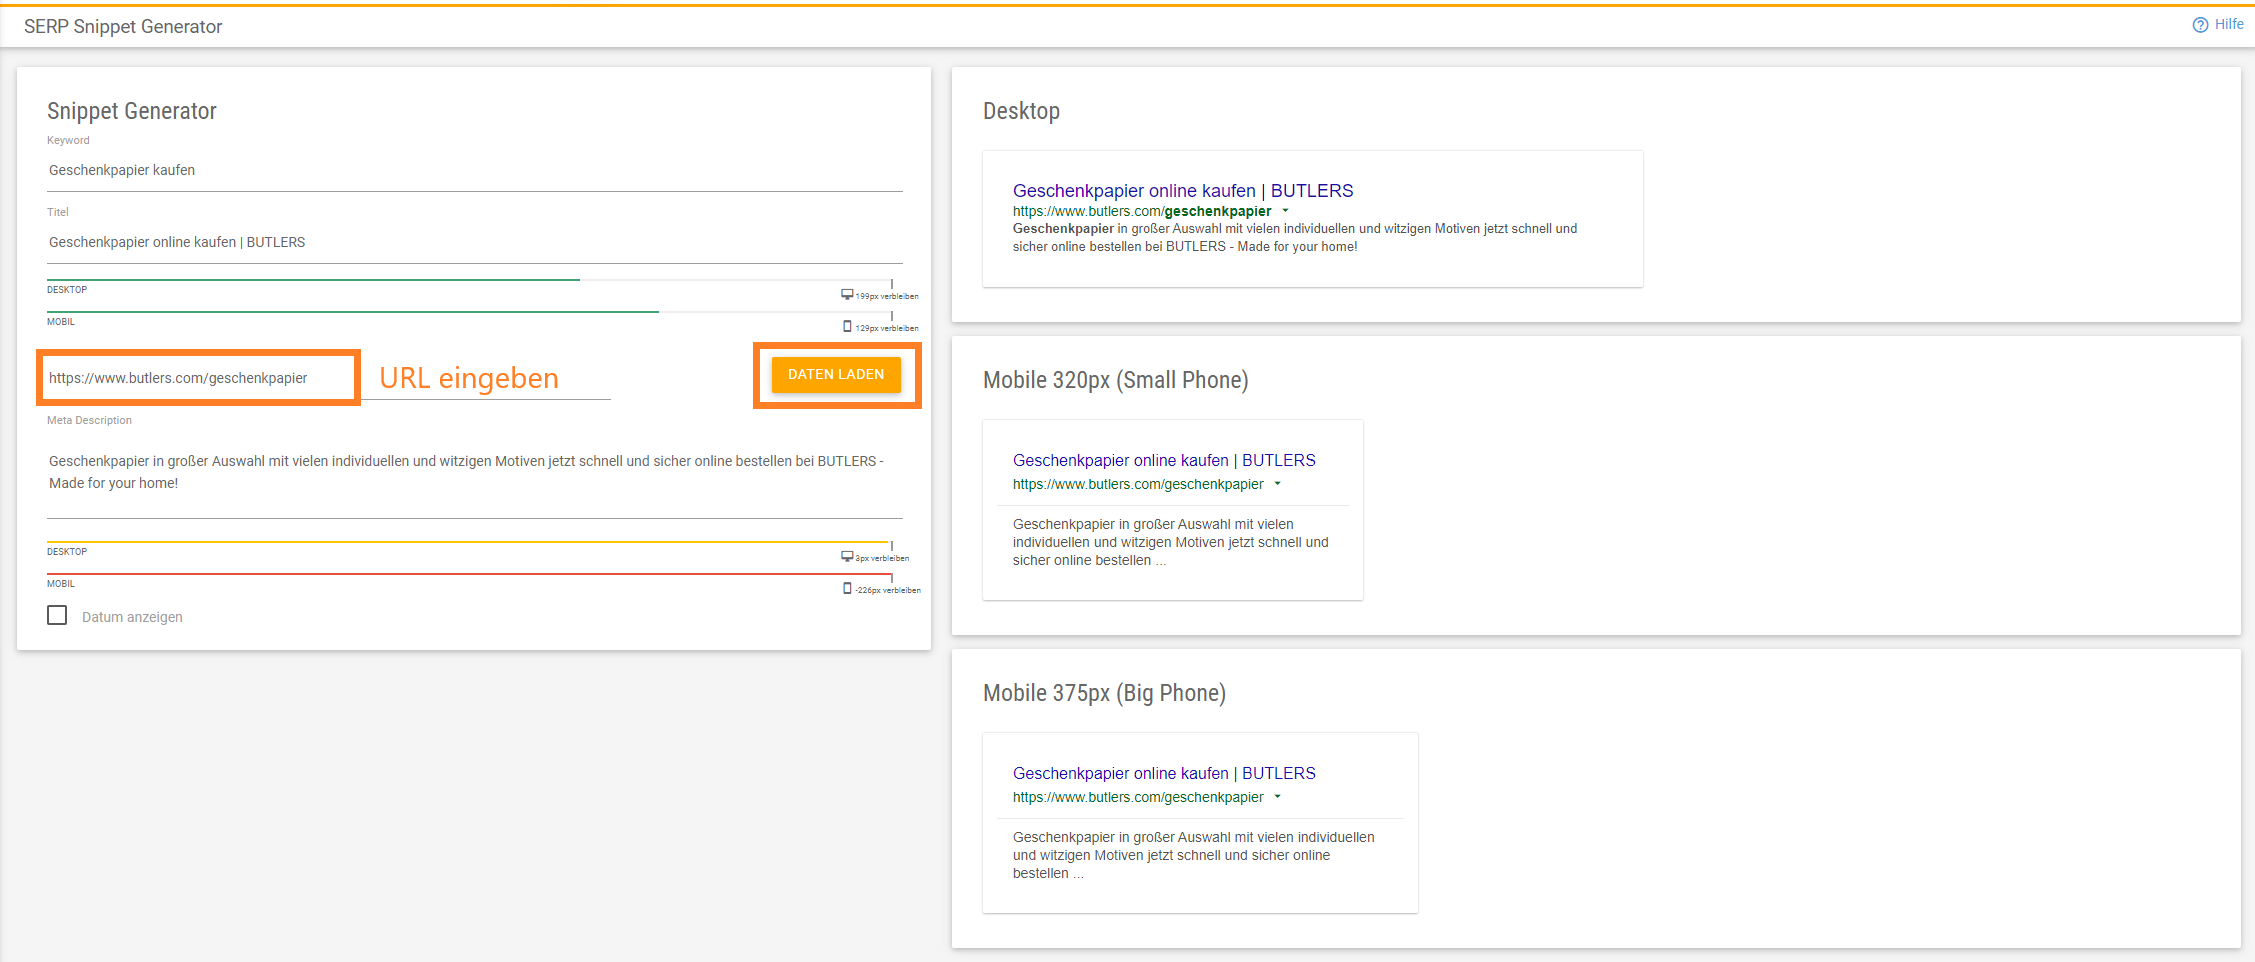Click the description MOBIL red progress bar
The width and height of the screenshot is (2255, 962).
[469, 574]
